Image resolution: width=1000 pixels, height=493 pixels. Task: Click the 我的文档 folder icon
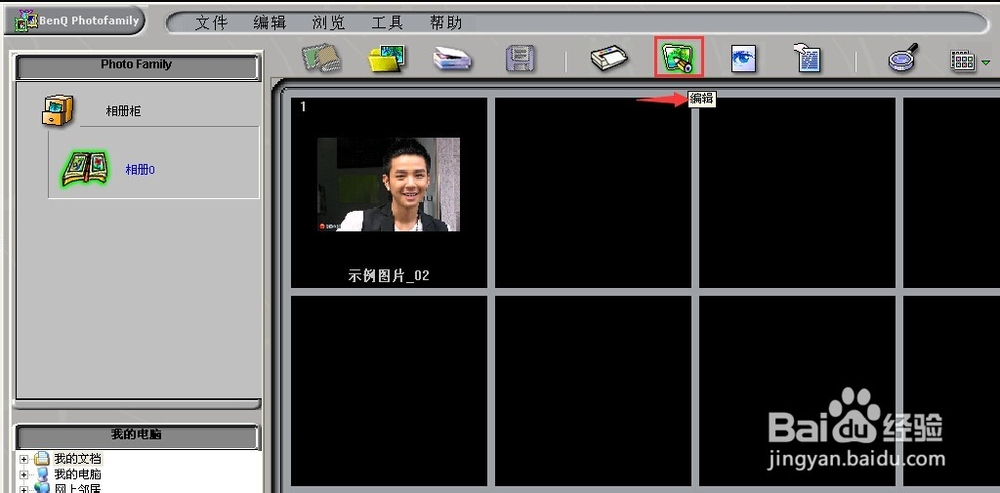pyautogui.click(x=41, y=459)
